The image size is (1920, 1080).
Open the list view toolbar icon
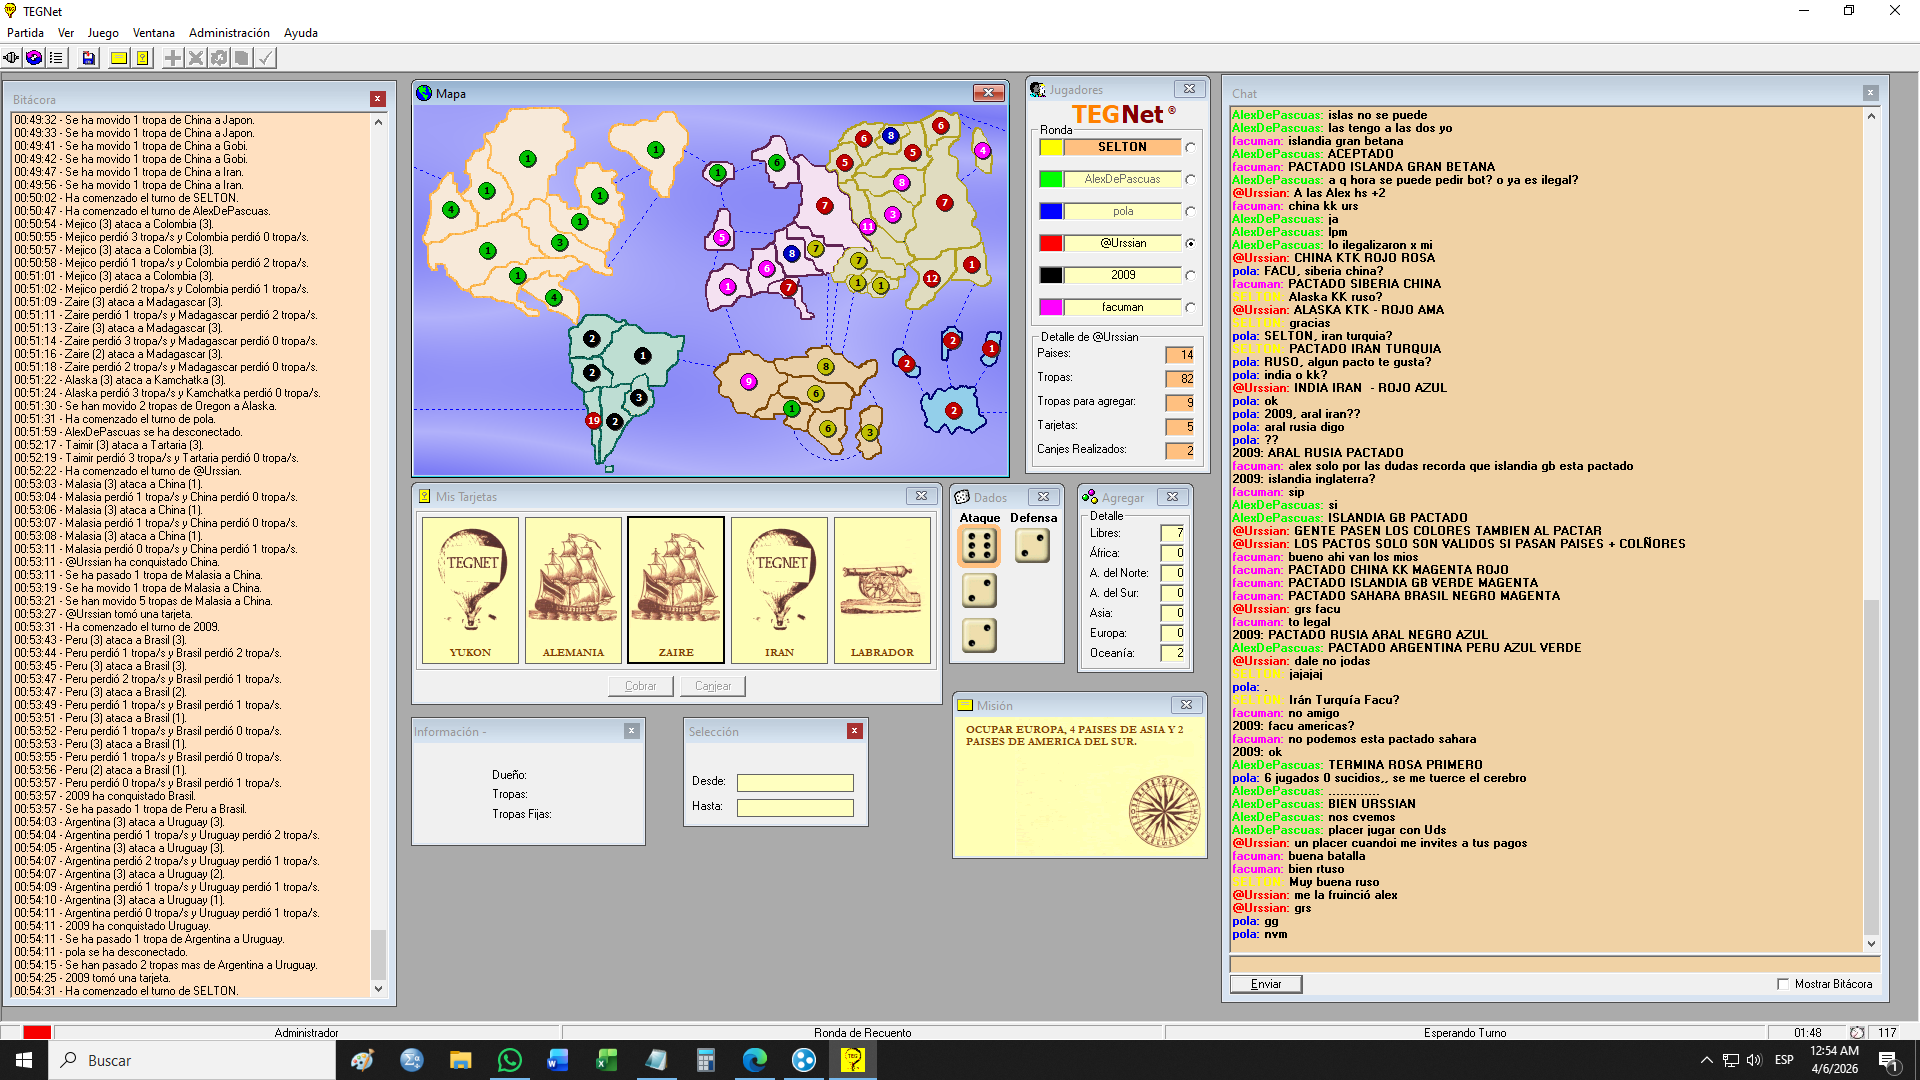point(56,58)
